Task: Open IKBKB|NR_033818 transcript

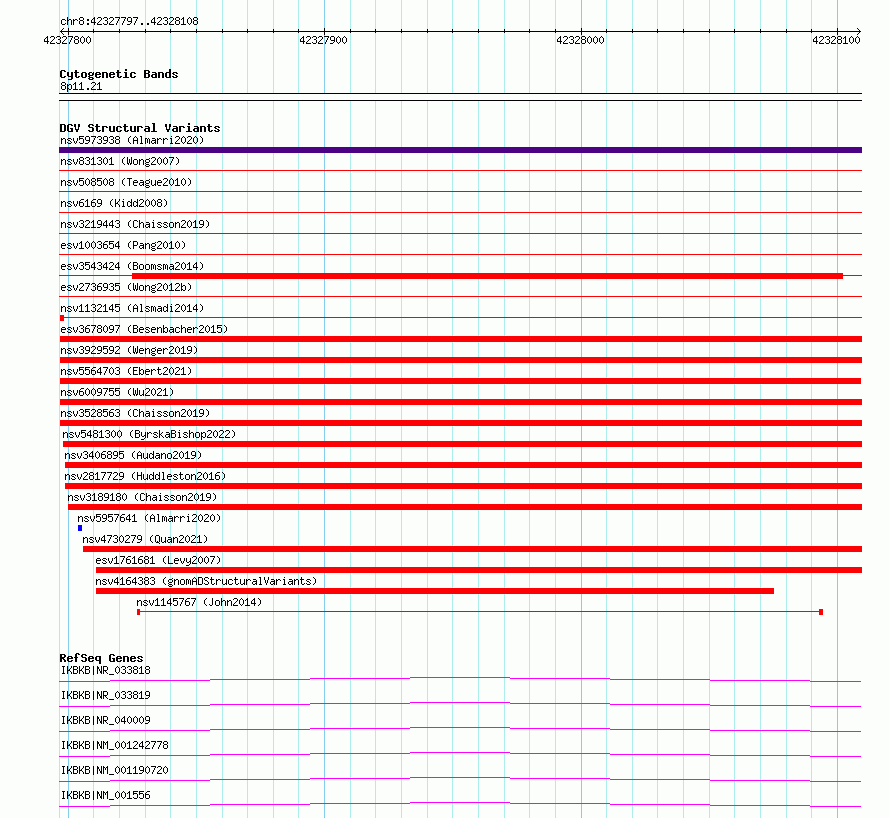Action: pos(106,670)
